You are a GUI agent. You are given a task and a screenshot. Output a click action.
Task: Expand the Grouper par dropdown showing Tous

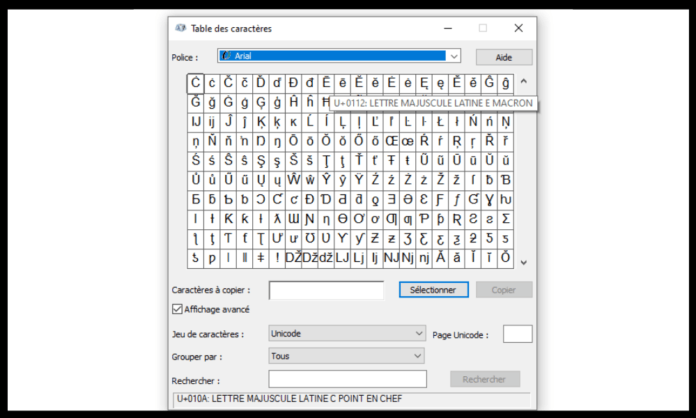[x=347, y=356]
